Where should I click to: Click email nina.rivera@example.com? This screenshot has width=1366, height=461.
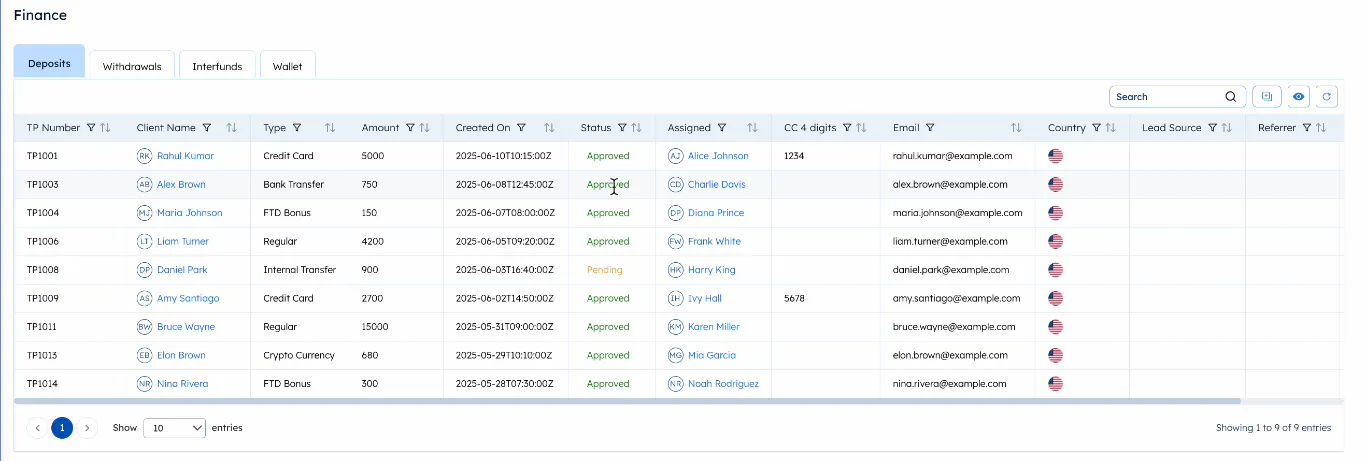pos(949,384)
